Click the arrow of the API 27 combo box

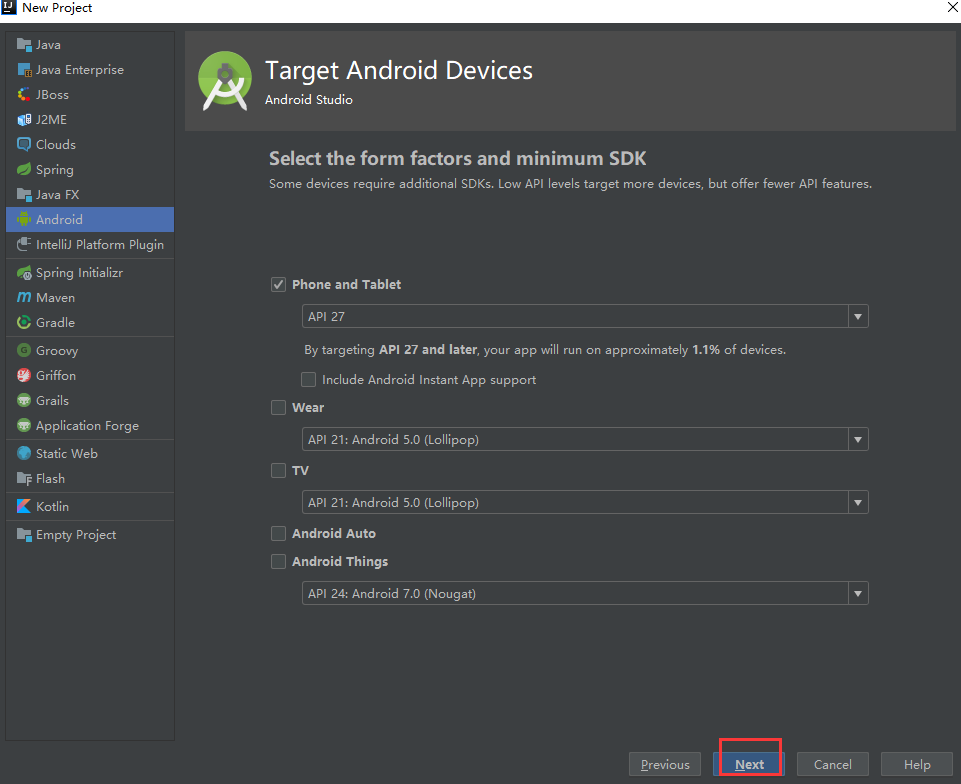point(858,316)
